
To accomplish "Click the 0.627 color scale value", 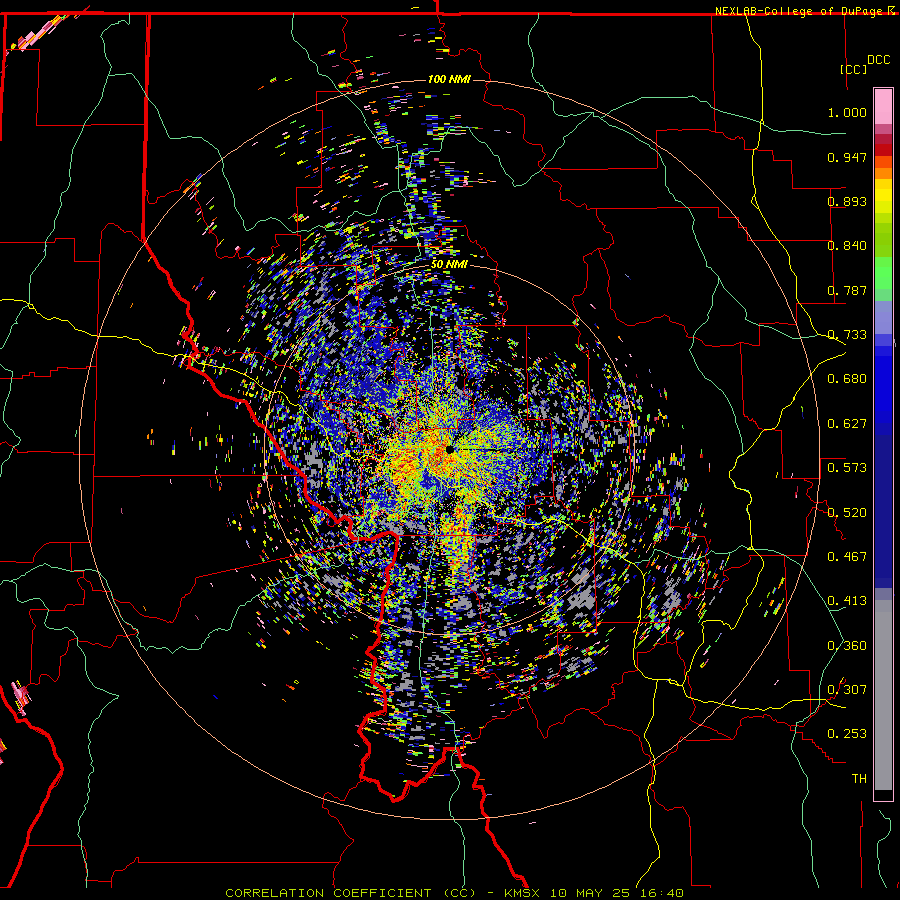I will click(847, 424).
